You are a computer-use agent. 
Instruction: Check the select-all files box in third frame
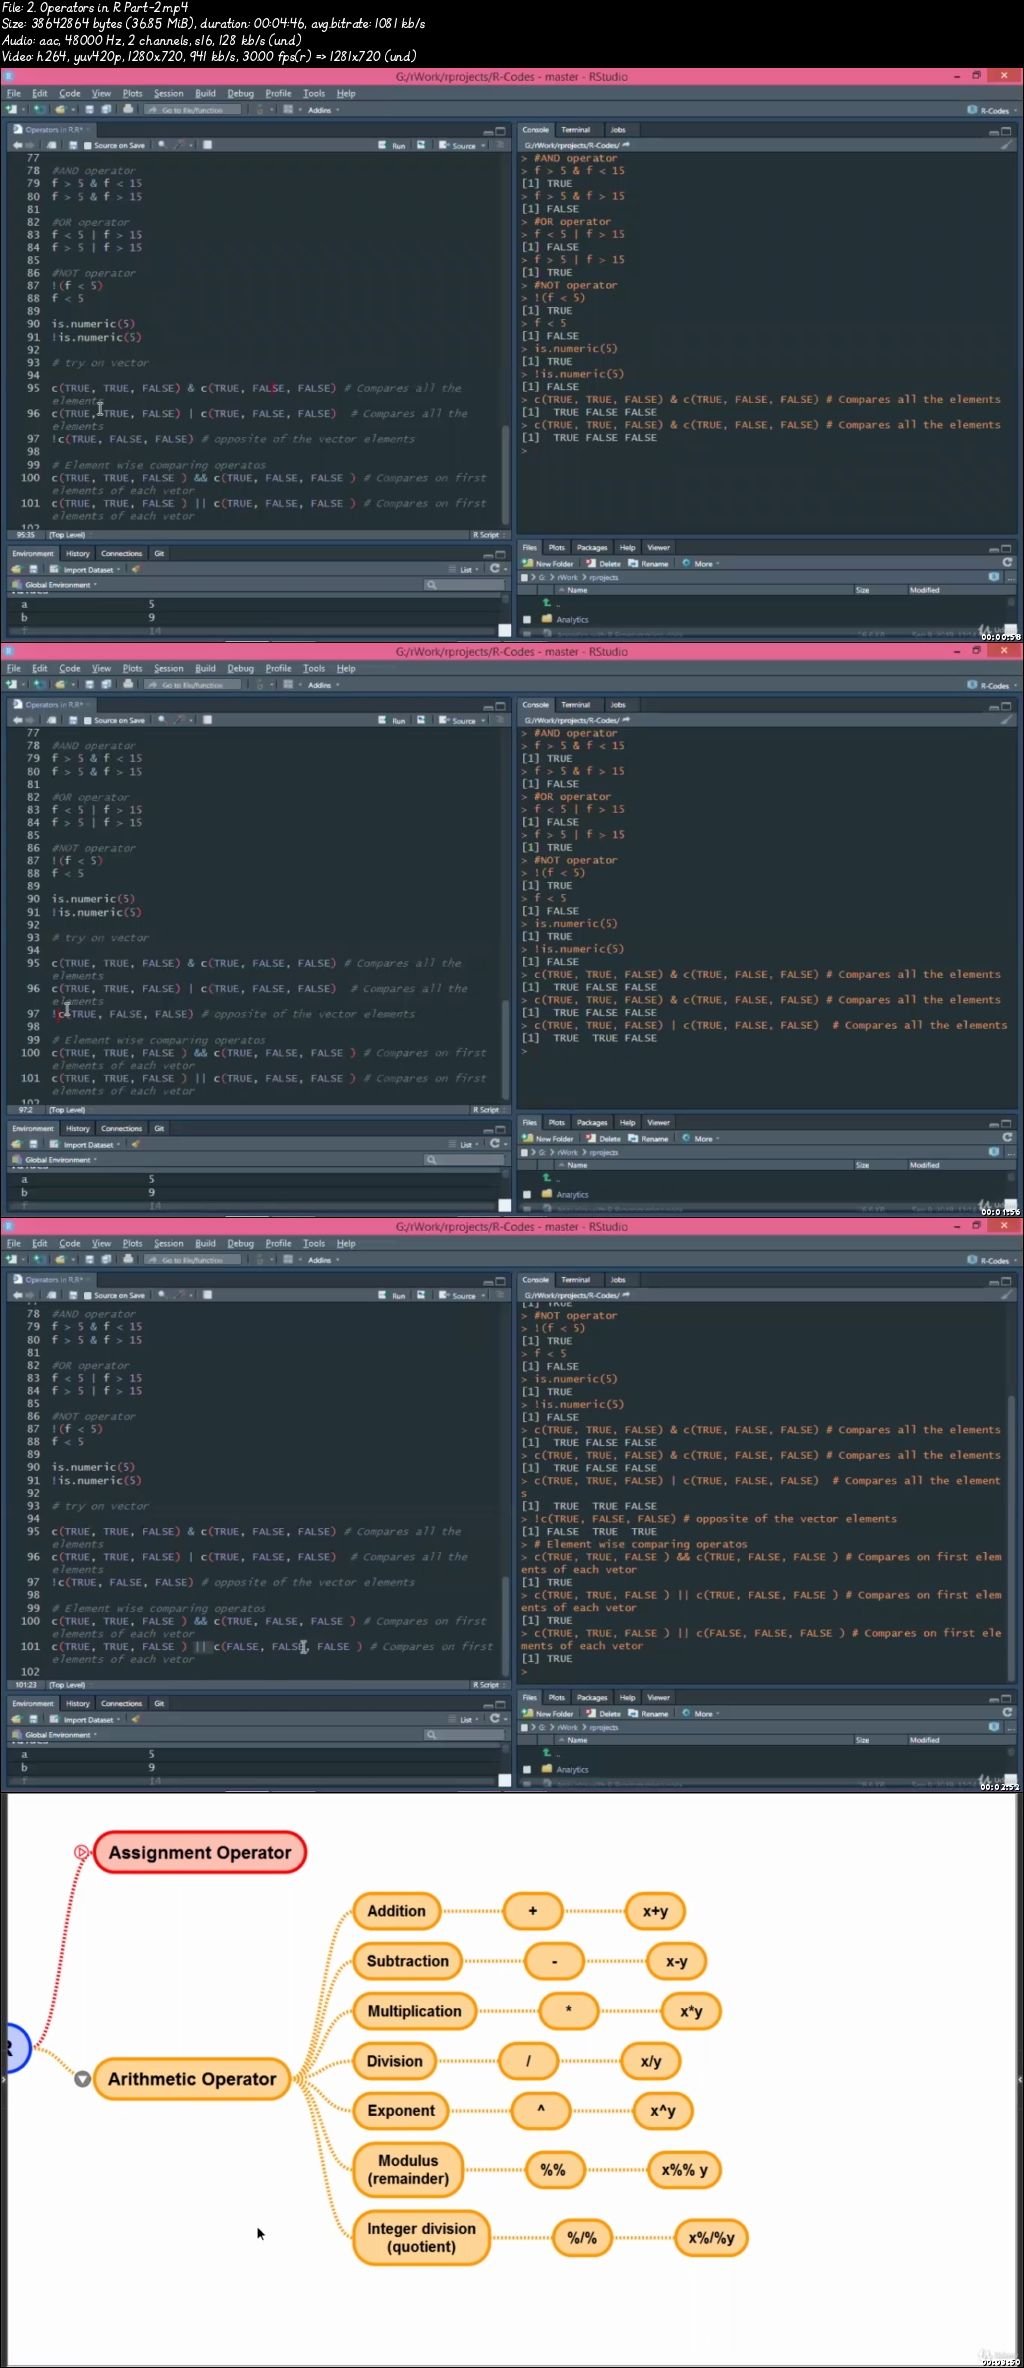tap(524, 1727)
